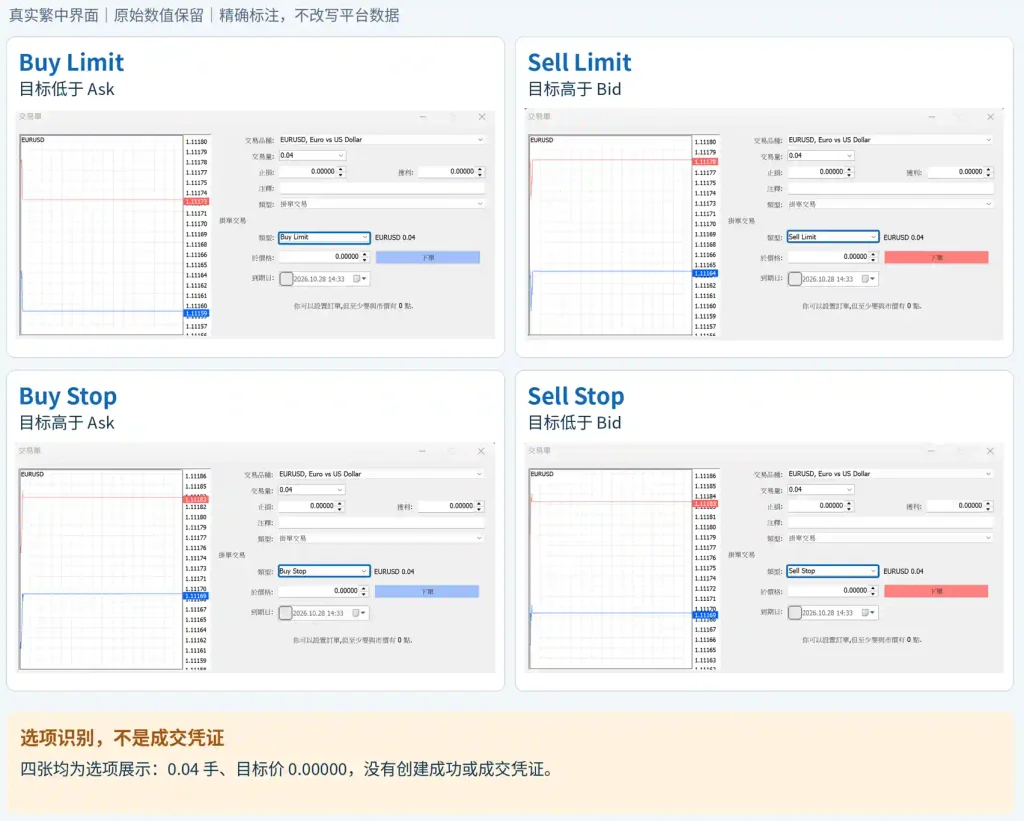Click the blue 下單 button in Buy Stop panel

(427, 592)
